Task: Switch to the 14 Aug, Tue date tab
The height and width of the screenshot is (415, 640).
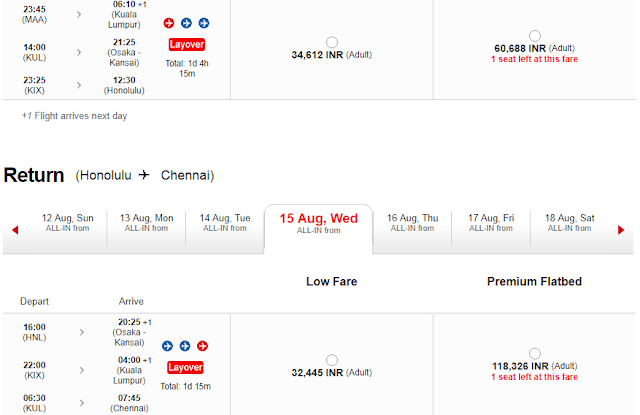Action: coord(225,223)
